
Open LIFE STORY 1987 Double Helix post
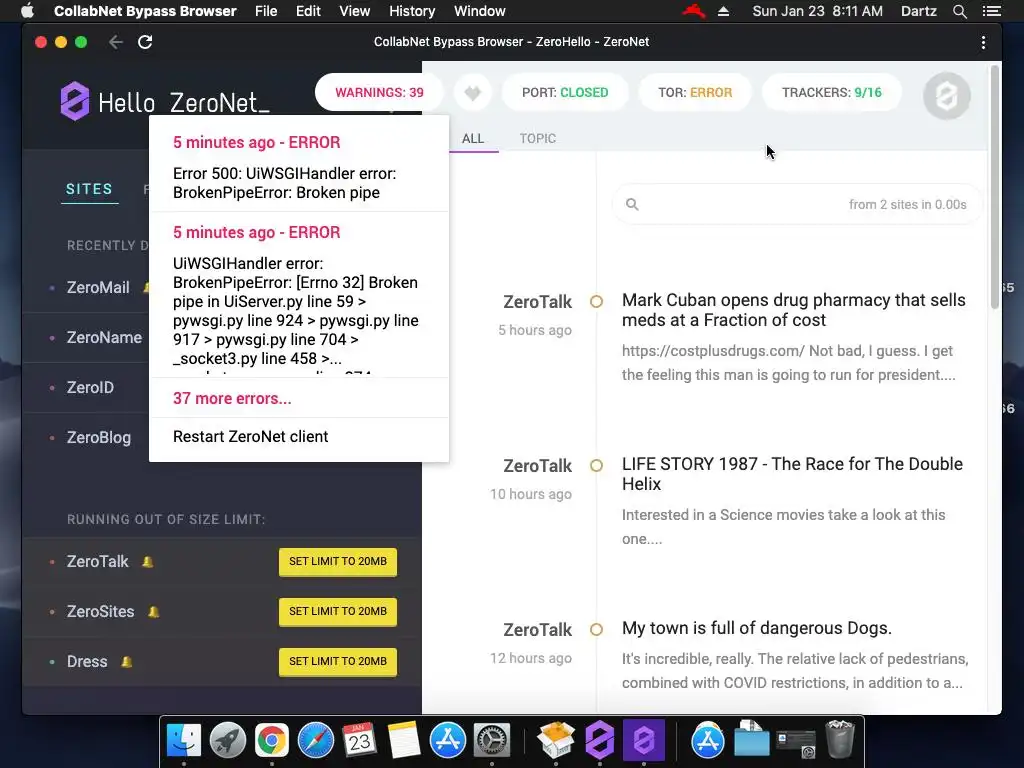pyautogui.click(x=792, y=474)
